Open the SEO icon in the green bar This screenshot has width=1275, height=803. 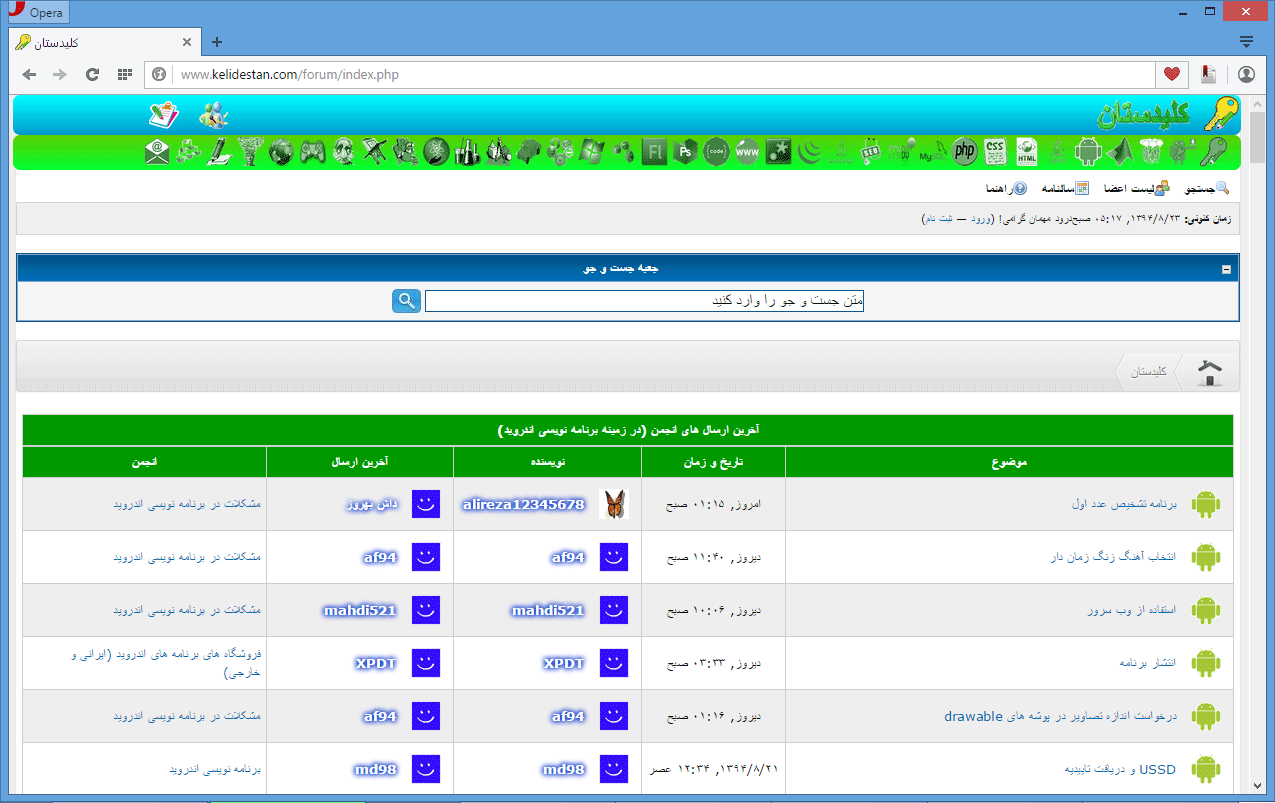tap(871, 151)
